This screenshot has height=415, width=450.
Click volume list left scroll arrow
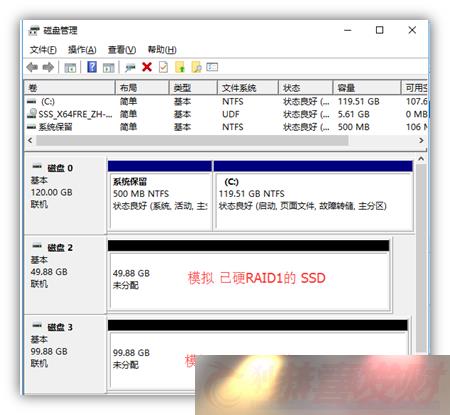30,140
